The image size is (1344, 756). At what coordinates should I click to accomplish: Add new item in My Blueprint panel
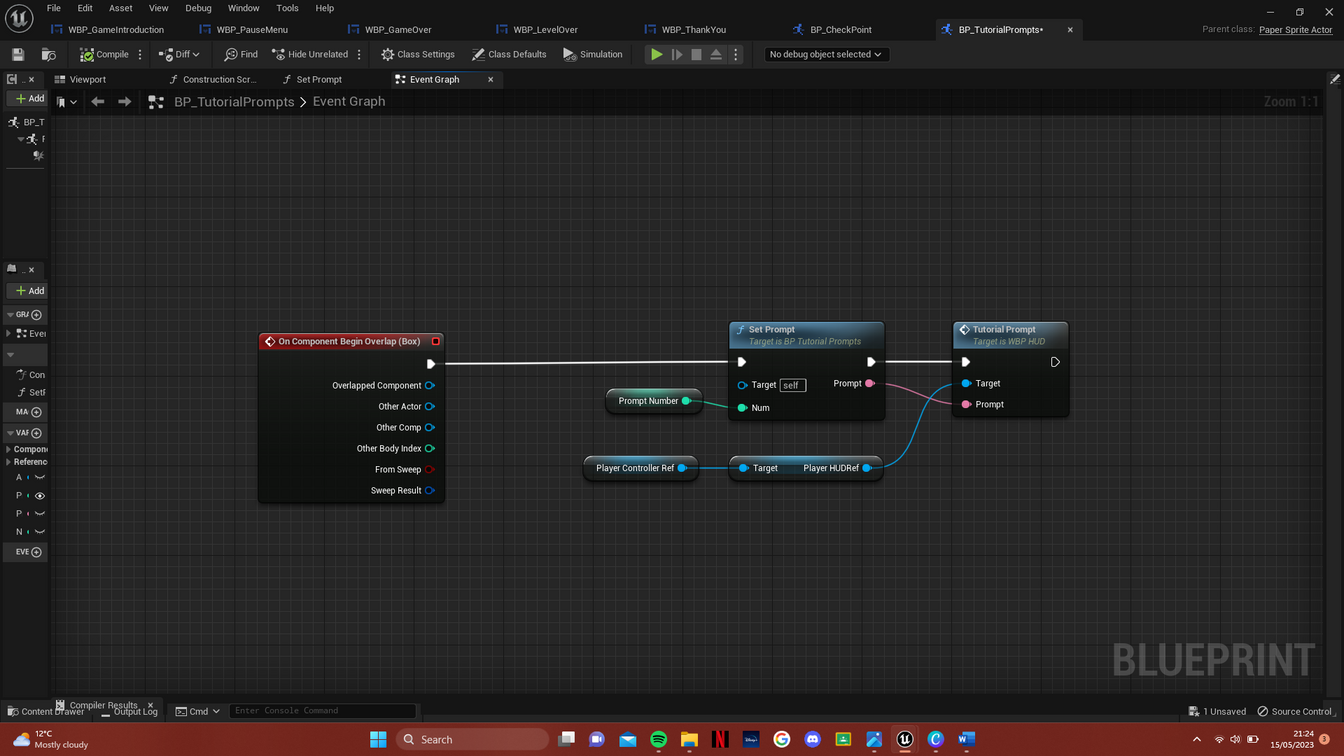(x=29, y=290)
